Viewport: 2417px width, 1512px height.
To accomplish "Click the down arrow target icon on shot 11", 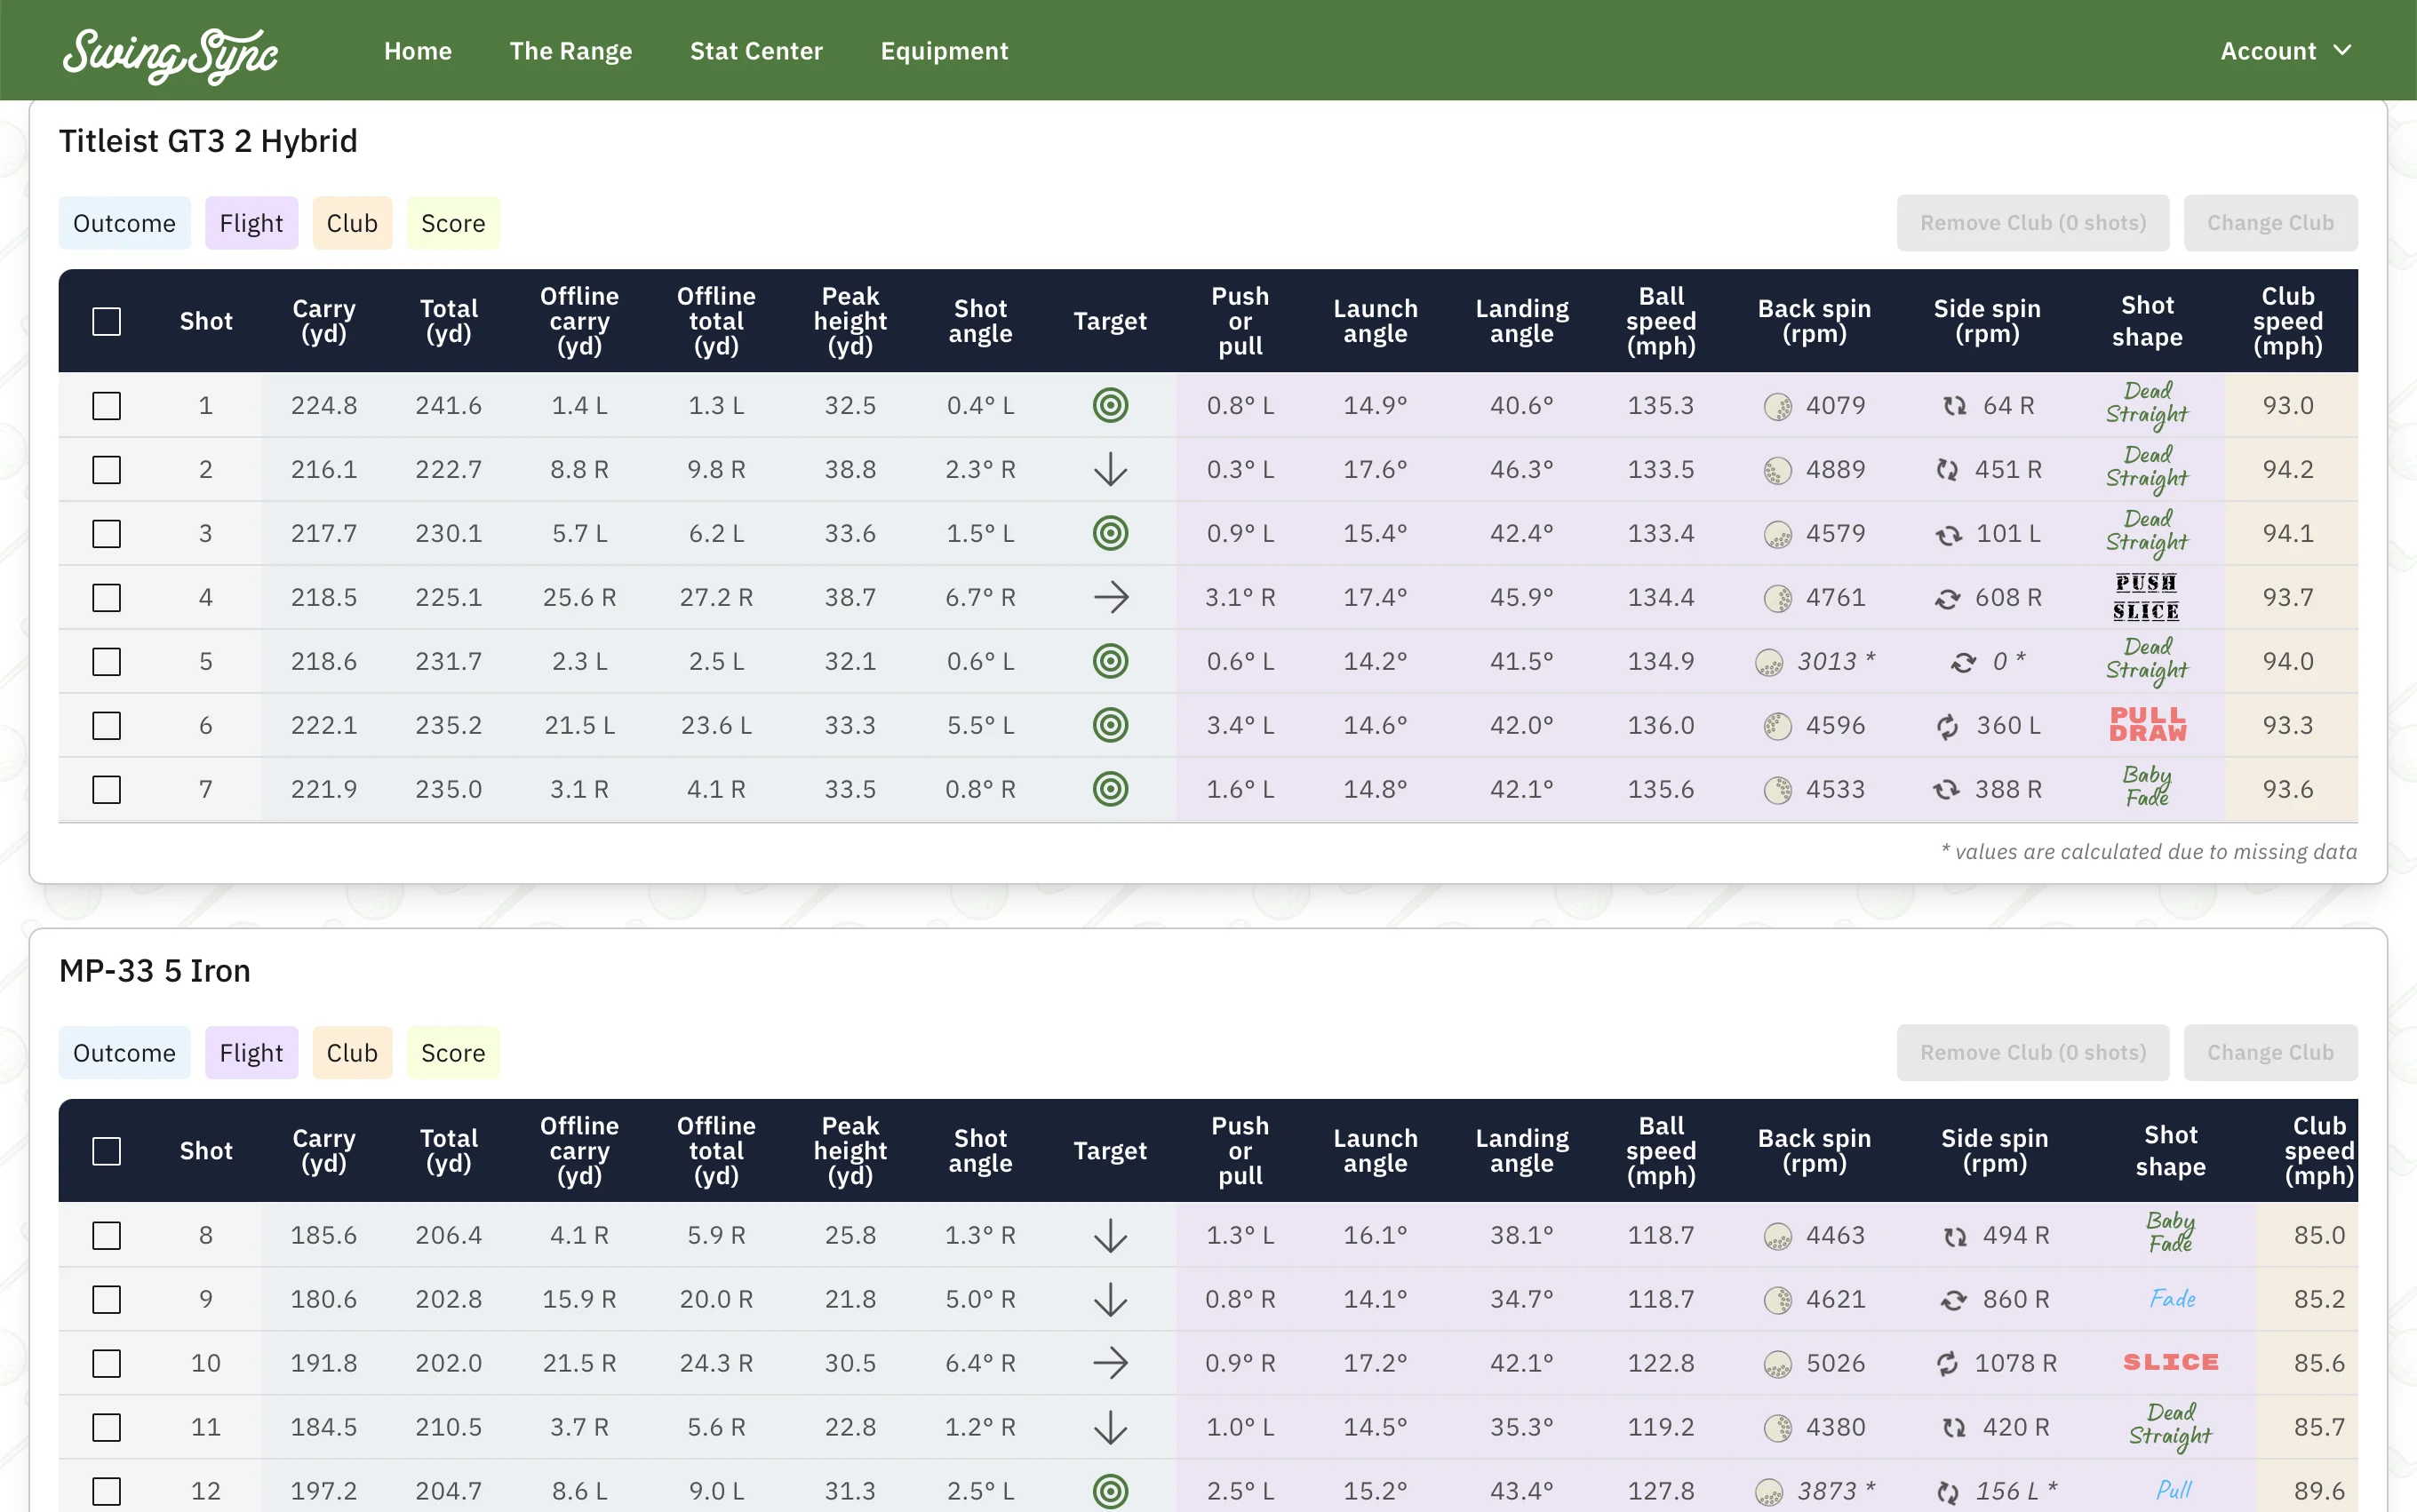I will (1110, 1427).
